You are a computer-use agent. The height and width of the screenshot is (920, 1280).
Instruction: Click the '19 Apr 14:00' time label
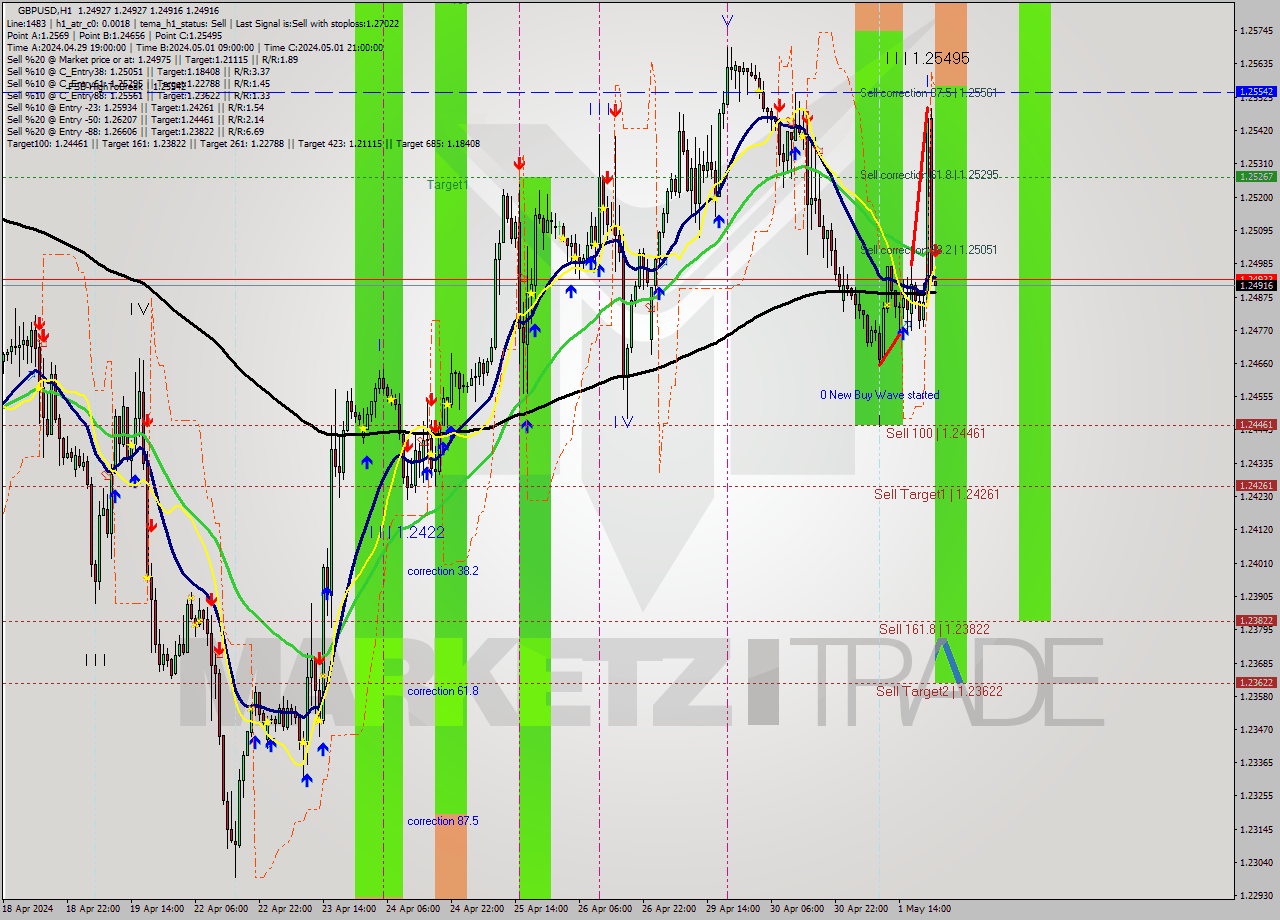point(157,909)
